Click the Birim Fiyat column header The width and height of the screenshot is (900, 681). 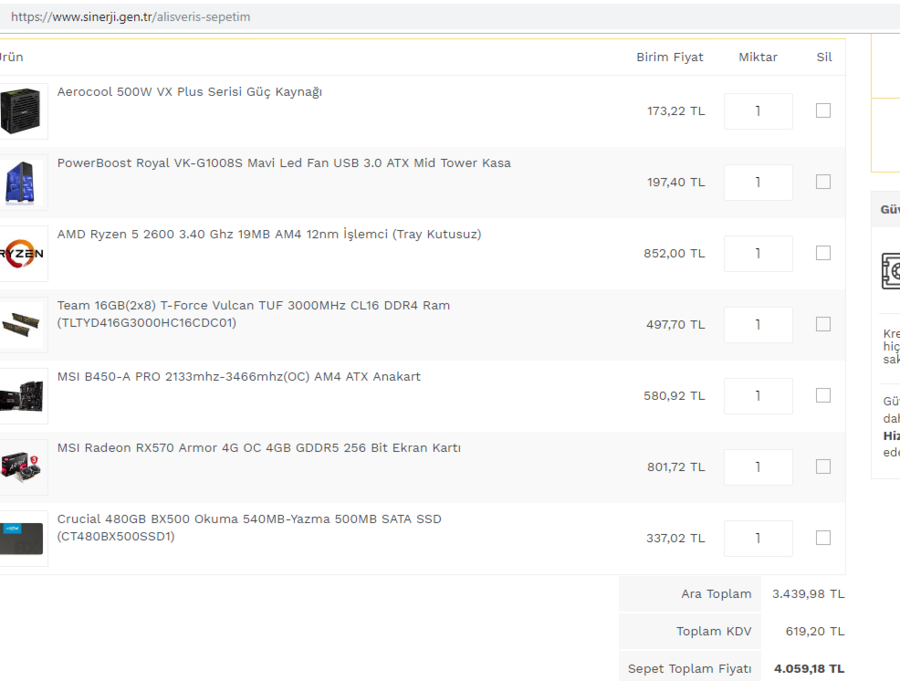pos(669,57)
